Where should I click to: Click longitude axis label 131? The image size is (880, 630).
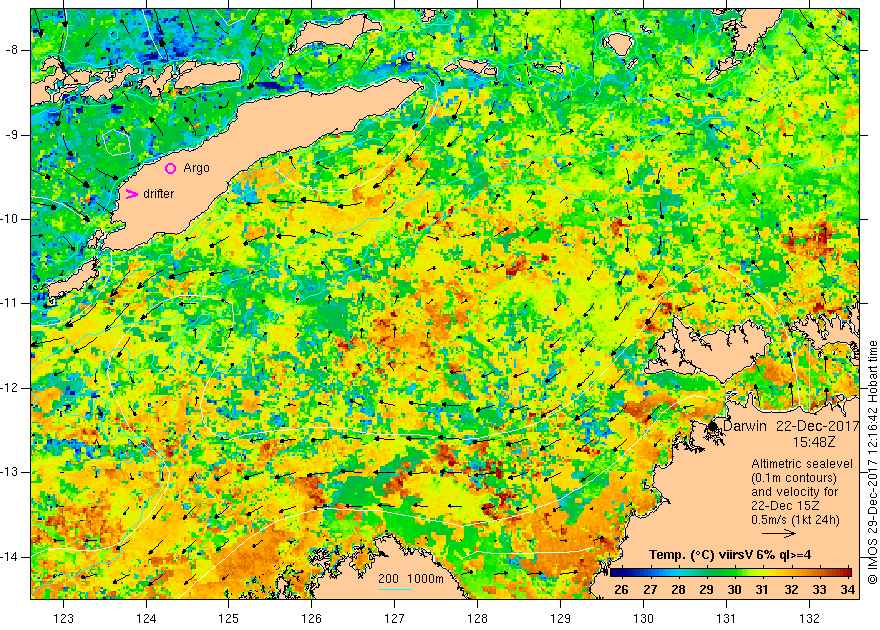(726, 618)
